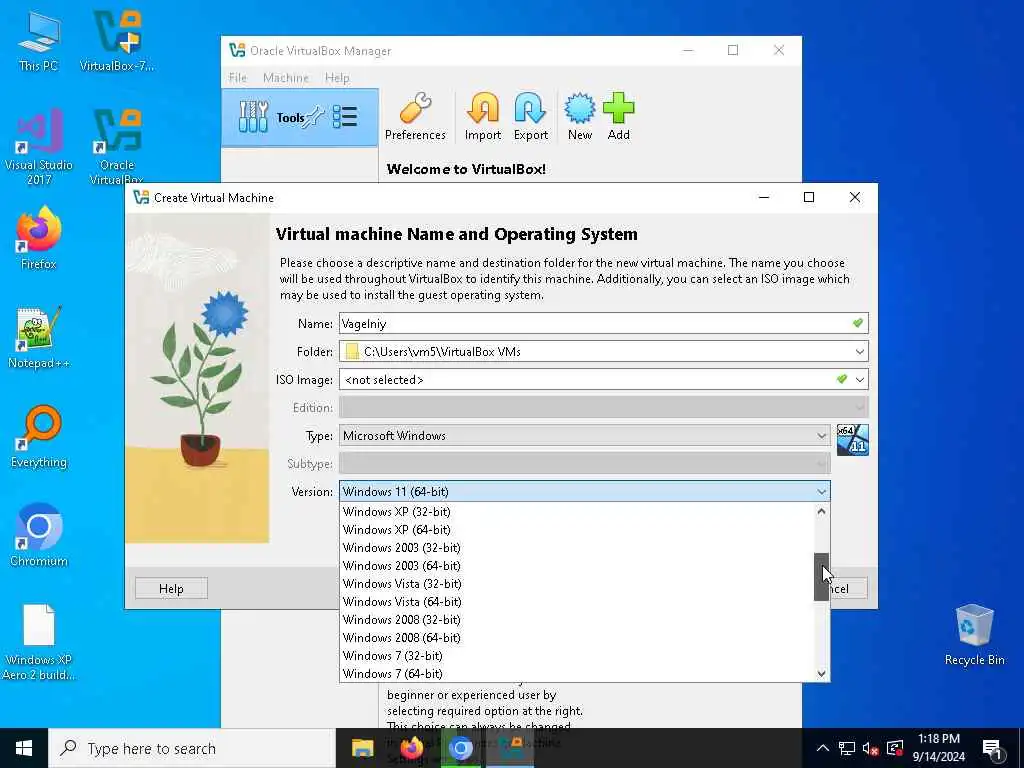Image resolution: width=1024 pixels, height=768 pixels.
Task: Select the VirtualBox-7 installer desktop icon
Action: coord(117,40)
